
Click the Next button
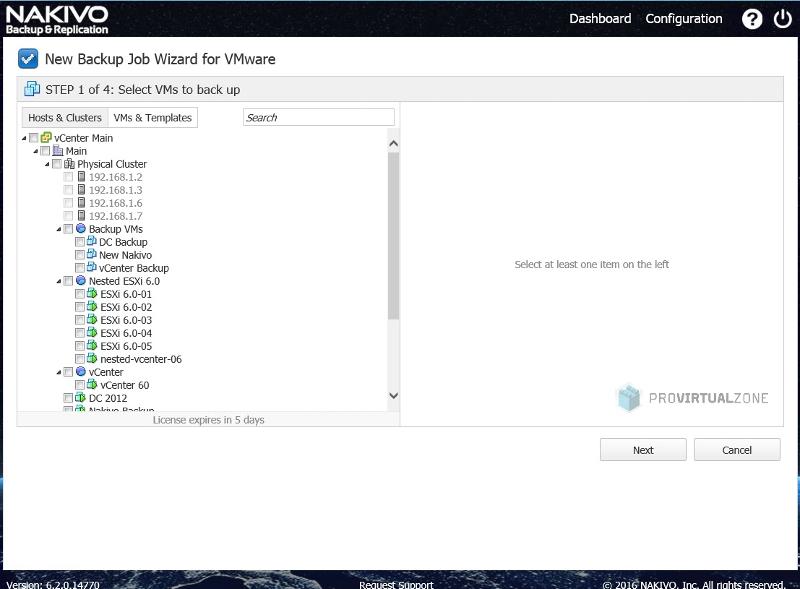(x=643, y=450)
